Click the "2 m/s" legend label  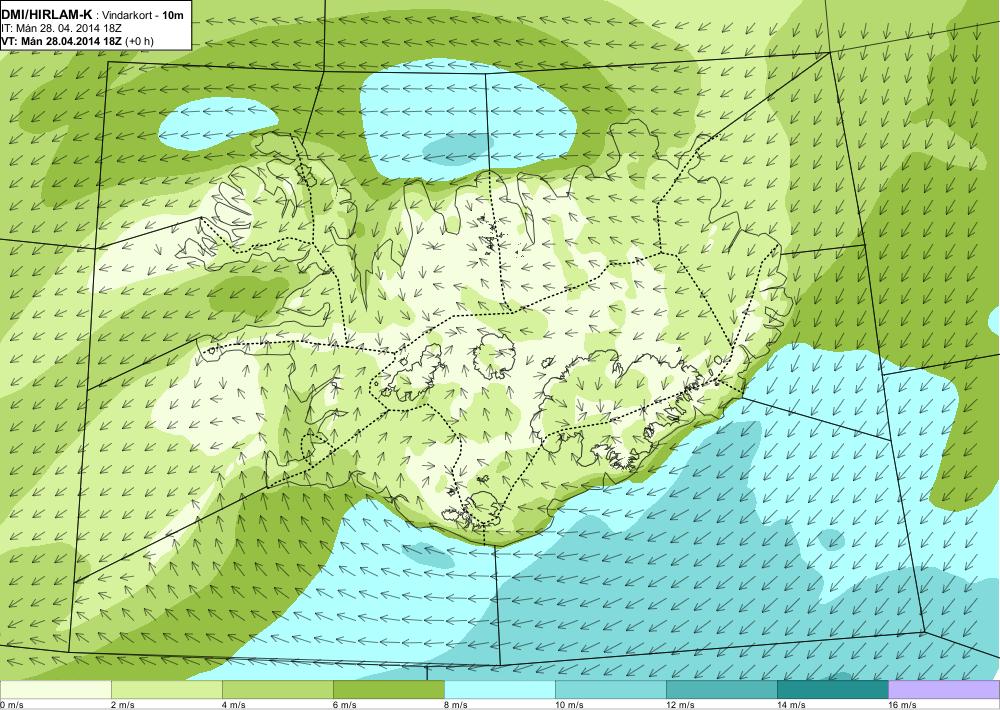click(122, 705)
